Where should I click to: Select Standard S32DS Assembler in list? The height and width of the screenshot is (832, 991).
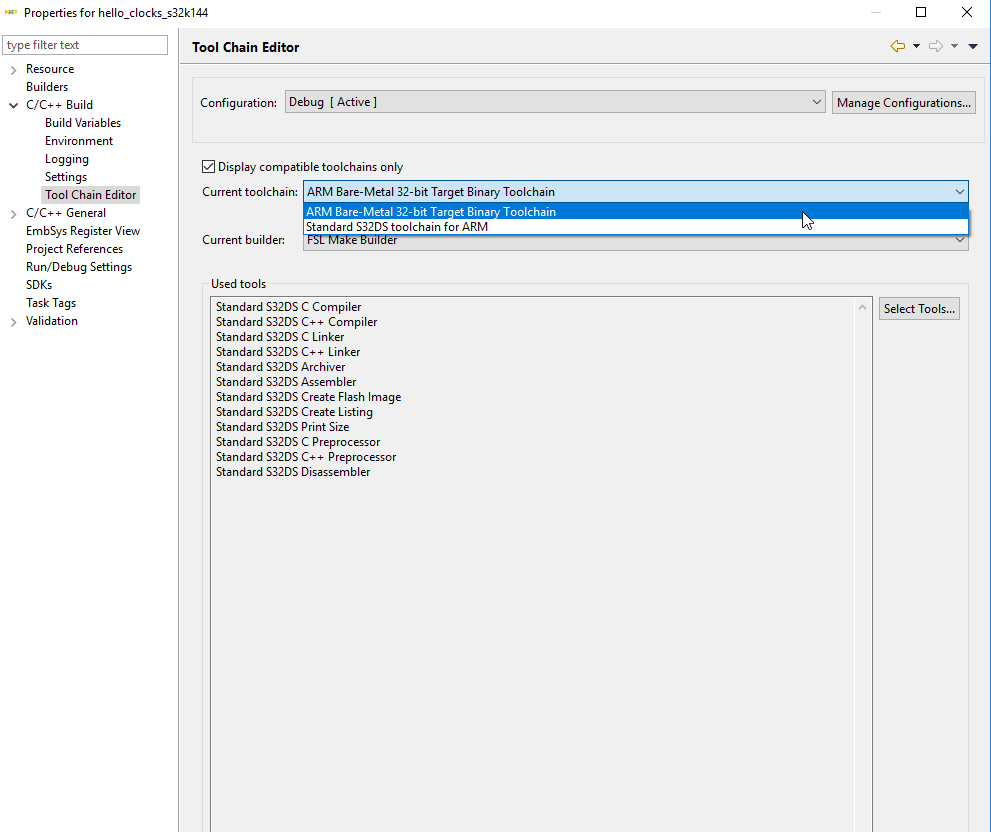[286, 382]
